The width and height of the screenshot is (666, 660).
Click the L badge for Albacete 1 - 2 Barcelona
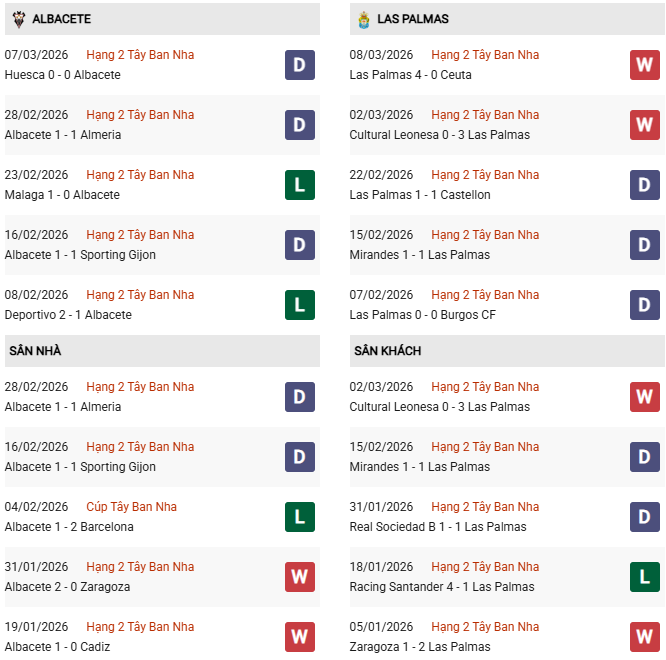pos(300,517)
